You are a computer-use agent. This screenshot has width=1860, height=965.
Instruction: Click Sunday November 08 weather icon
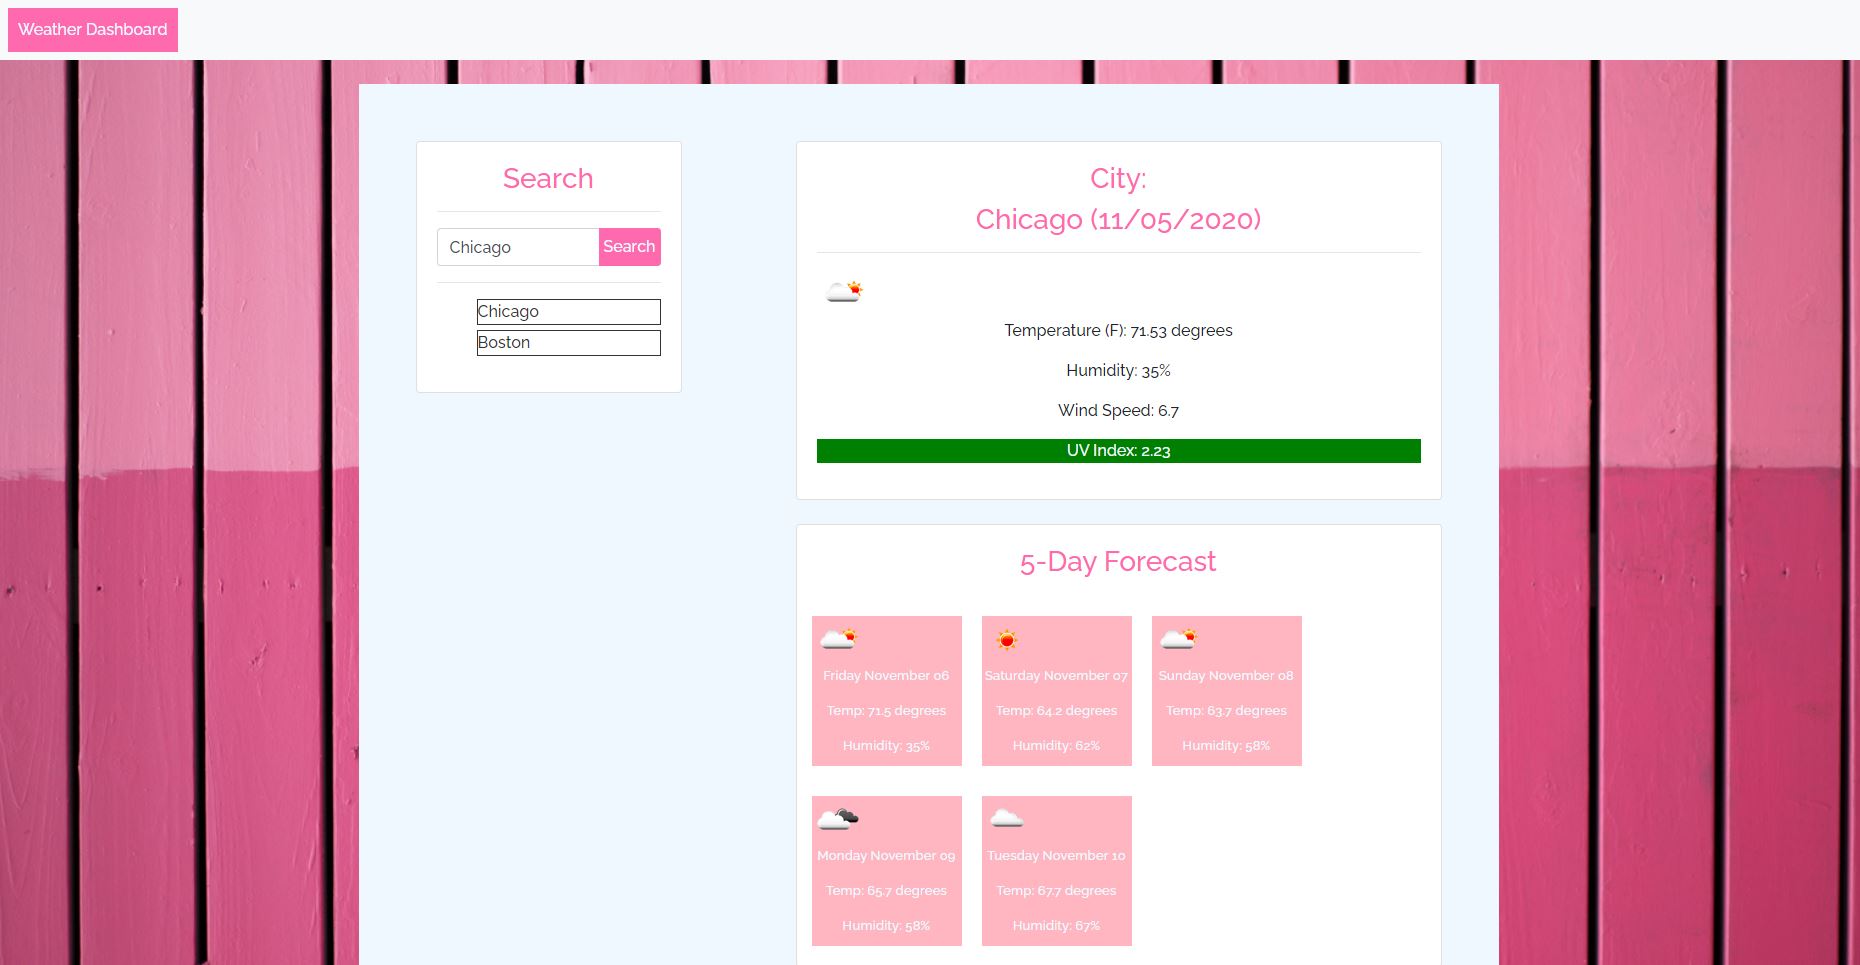pyautogui.click(x=1179, y=638)
